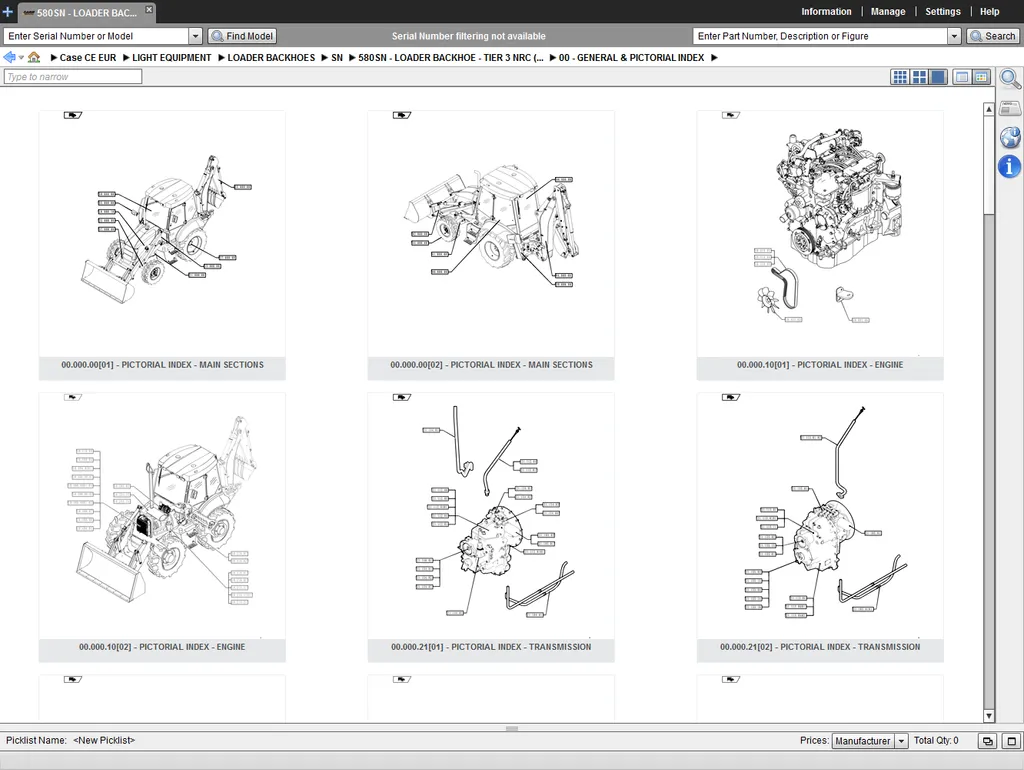Switch to the 3x3 small thumbnail grid view
Viewport: 1024px width, 770px height.
pyautogui.click(x=899, y=77)
